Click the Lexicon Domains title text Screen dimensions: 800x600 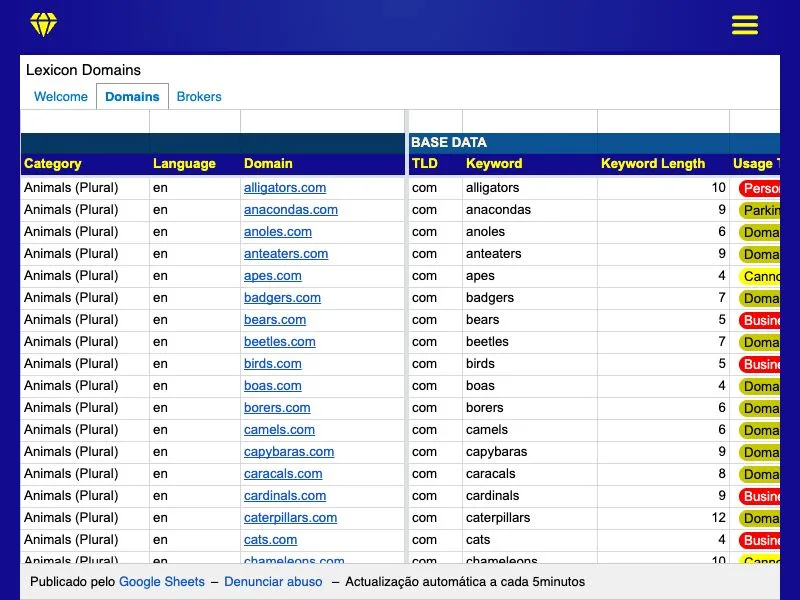[x=83, y=70]
